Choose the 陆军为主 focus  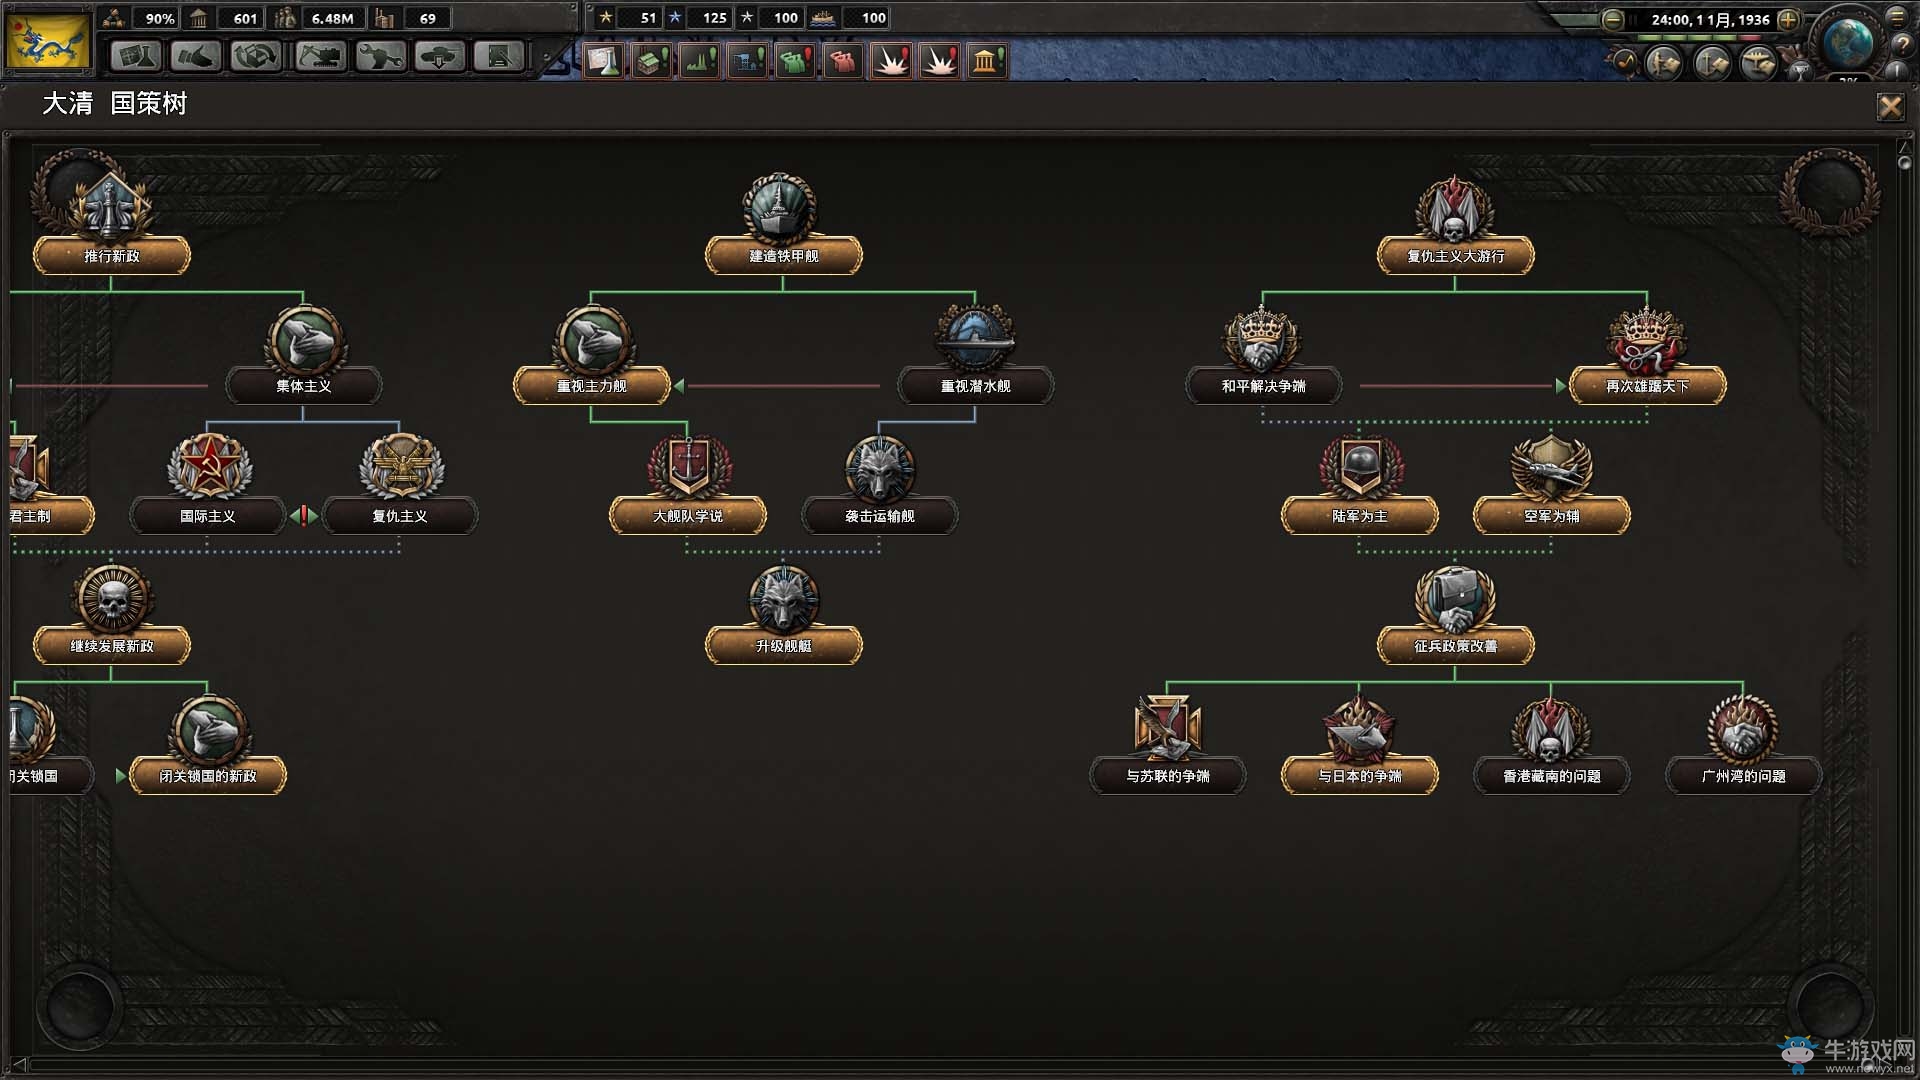tap(1360, 516)
